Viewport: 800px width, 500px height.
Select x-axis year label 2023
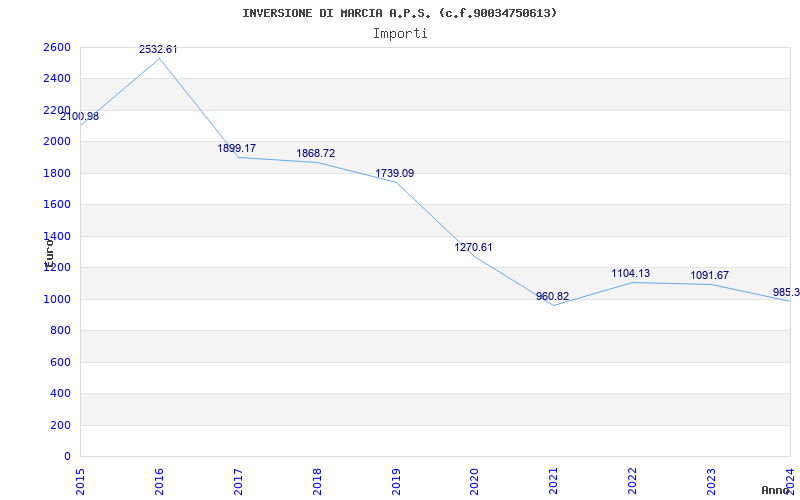point(711,482)
